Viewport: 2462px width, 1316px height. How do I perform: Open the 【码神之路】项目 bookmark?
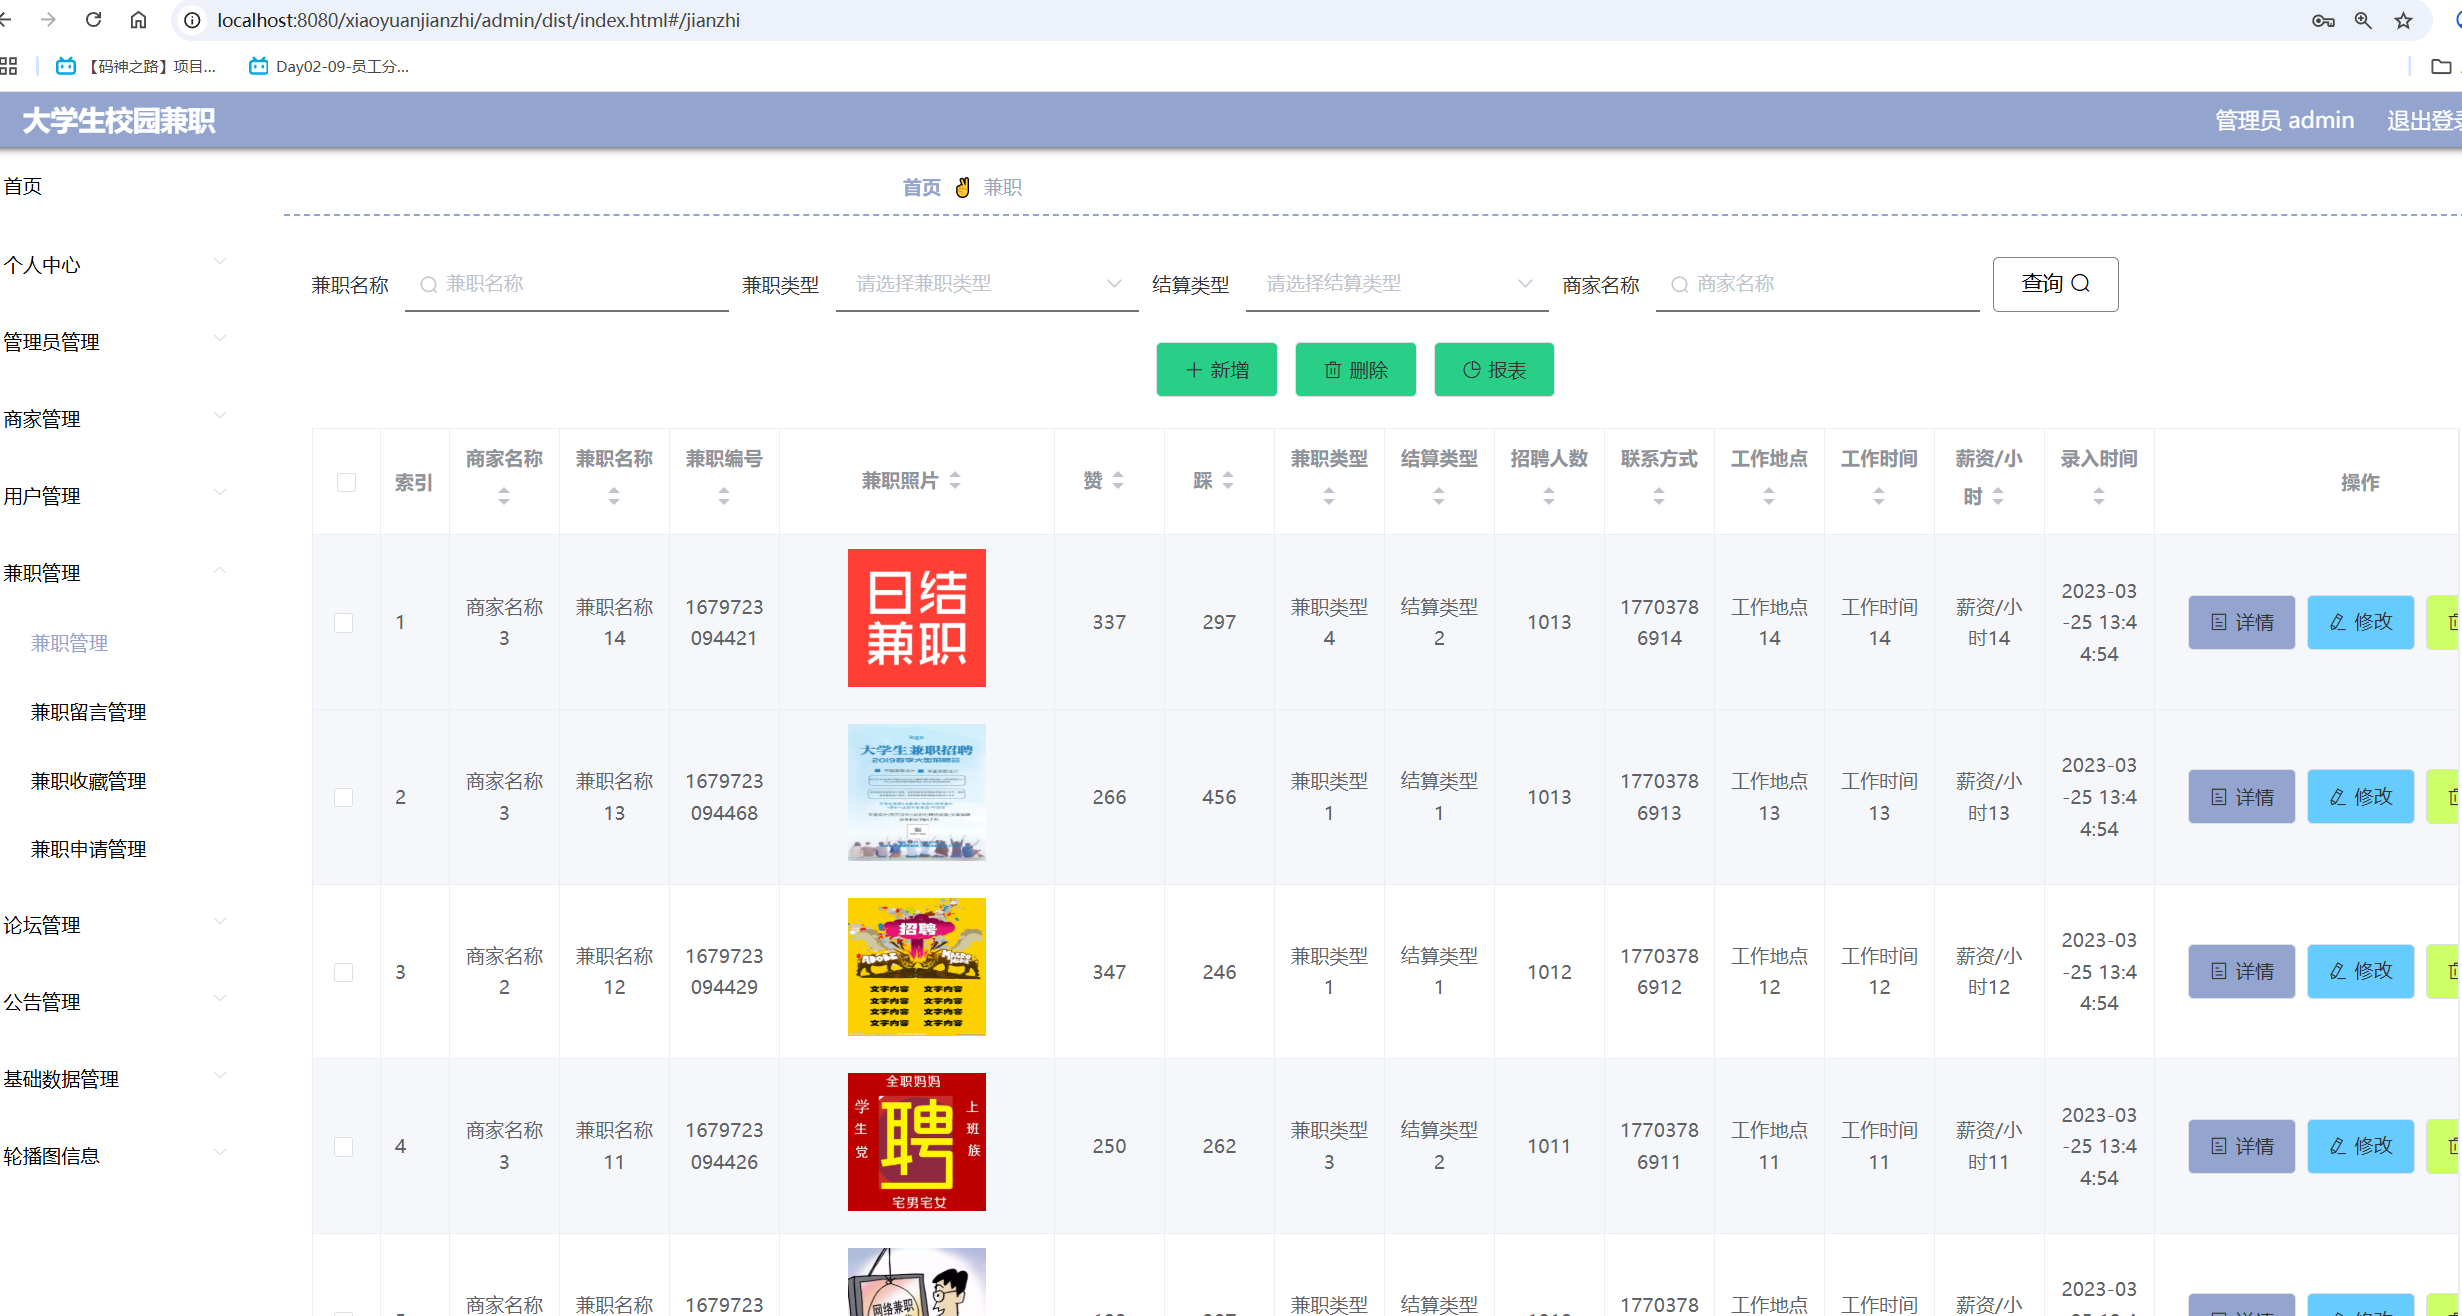136,66
